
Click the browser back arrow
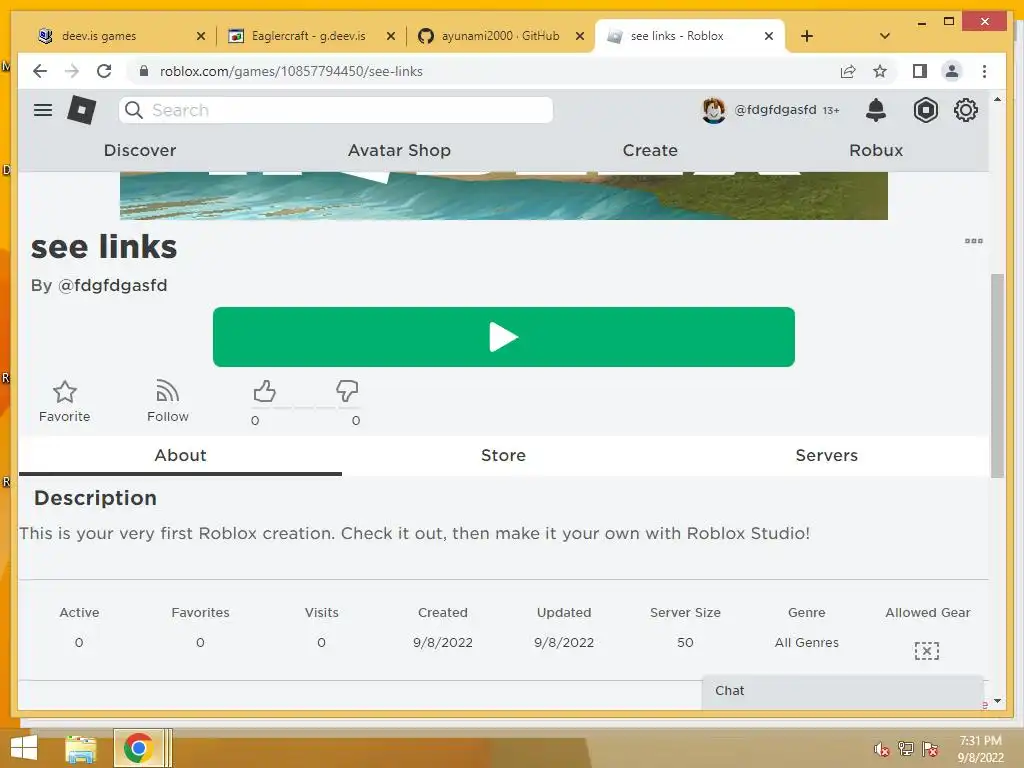[40, 71]
